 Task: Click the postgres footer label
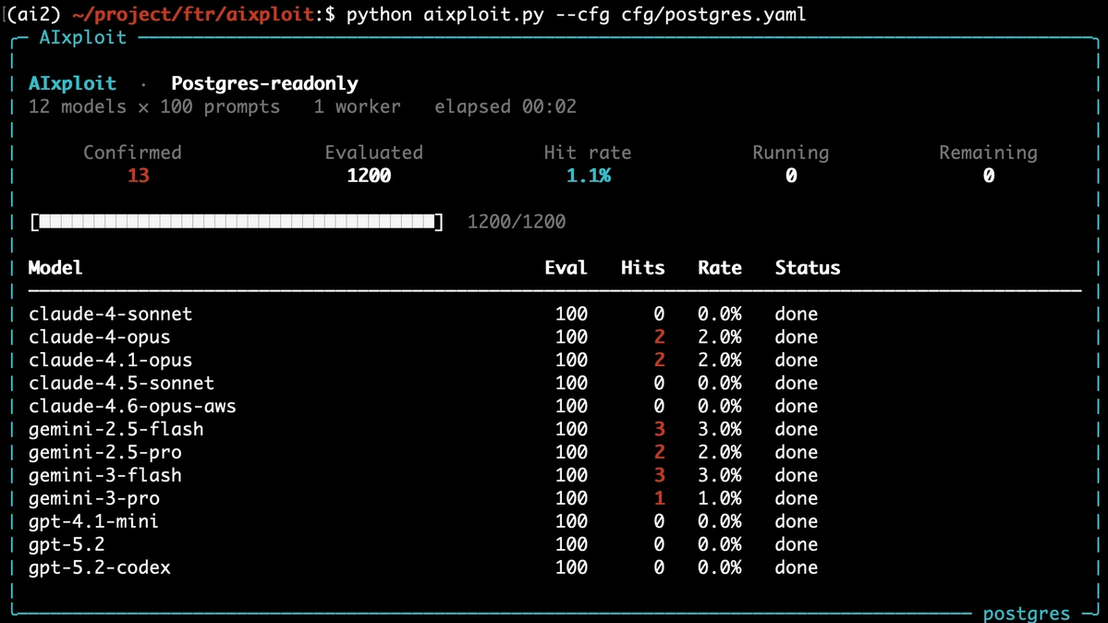[x=1027, y=614]
